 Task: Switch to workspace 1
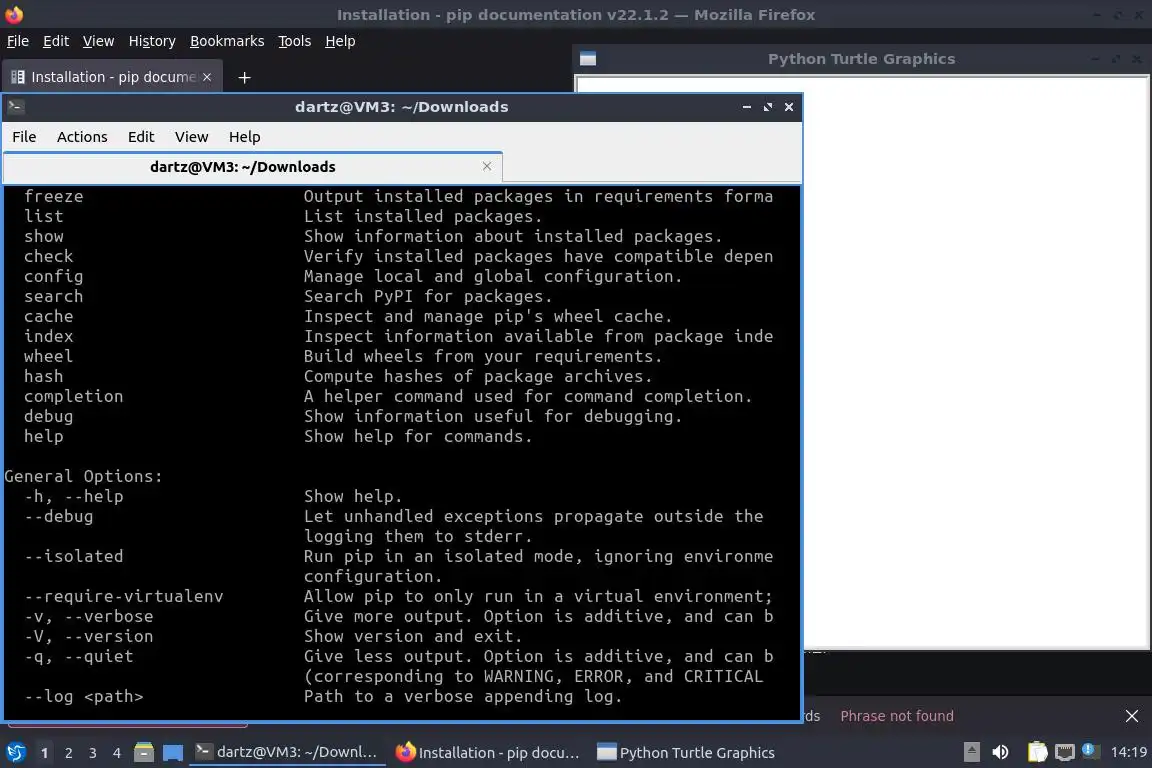tap(45, 753)
